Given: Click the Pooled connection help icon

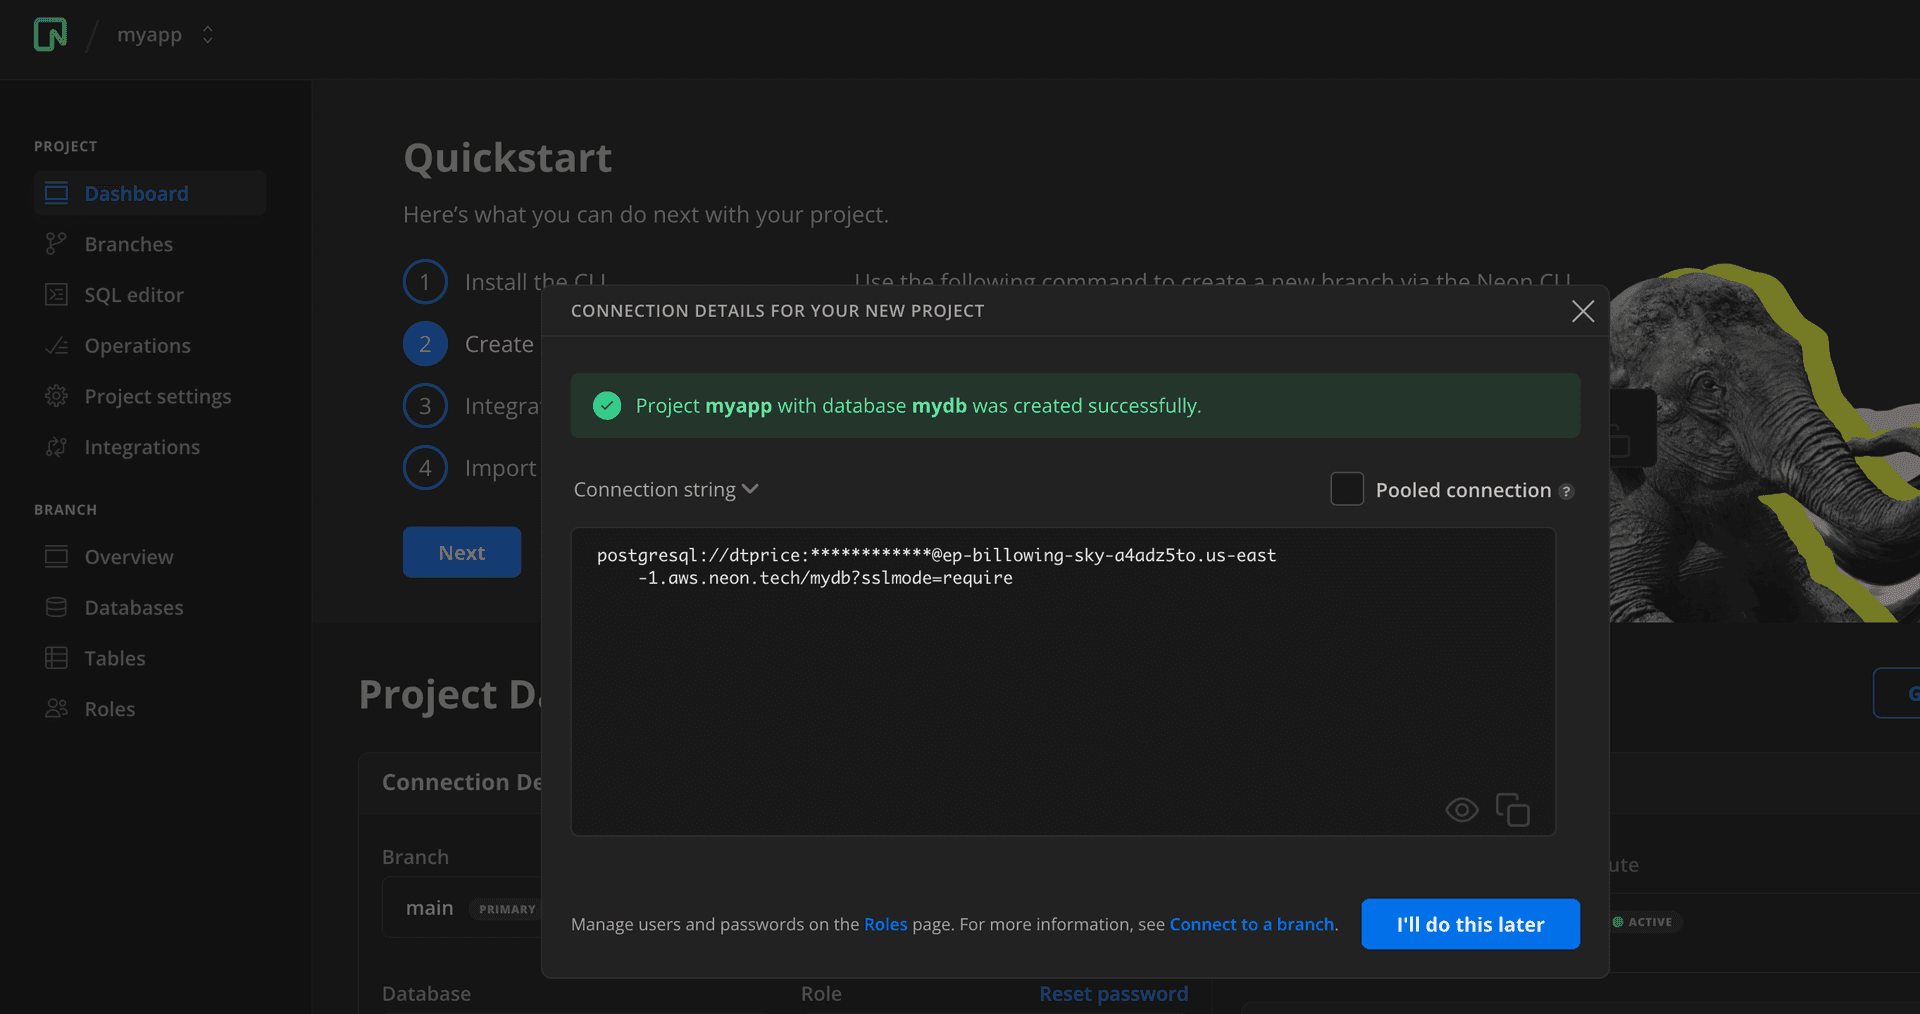Looking at the screenshot, I should pyautogui.click(x=1566, y=490).
